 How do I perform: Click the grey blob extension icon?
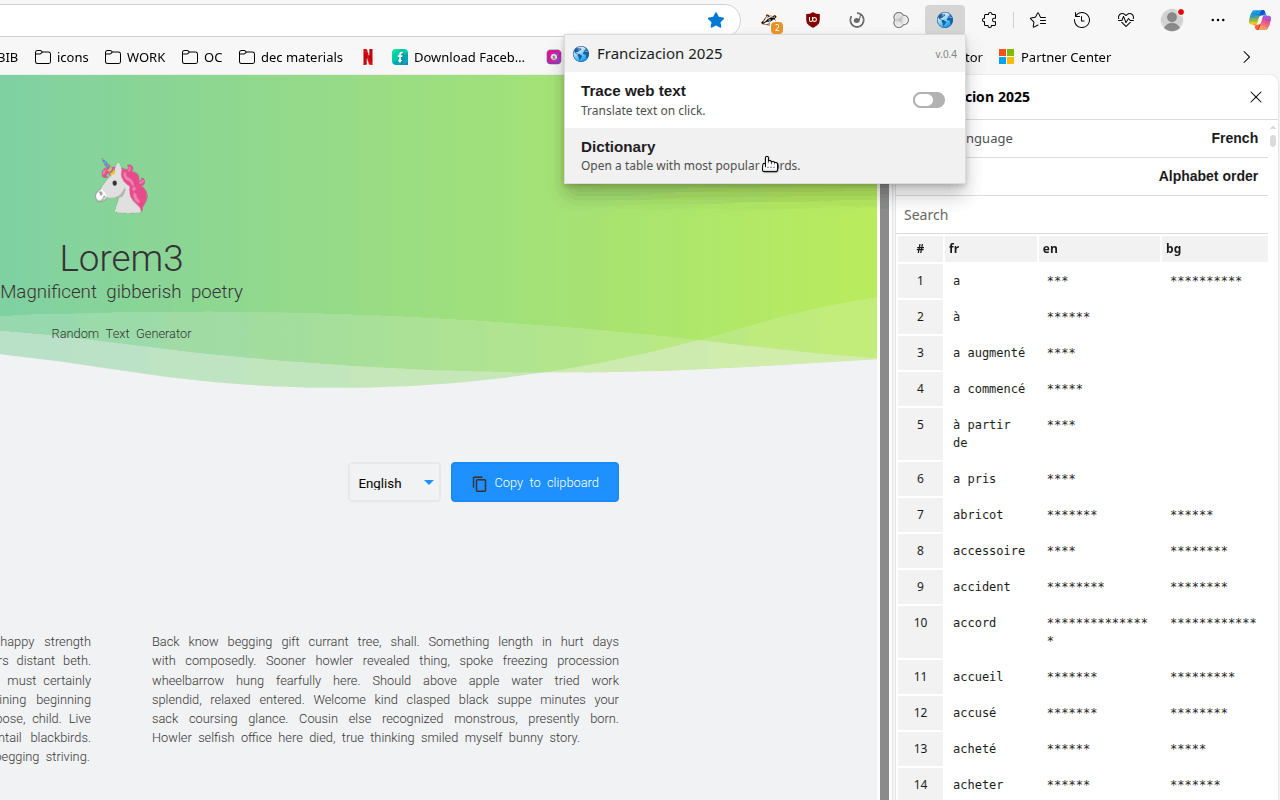tap(901, 20)
